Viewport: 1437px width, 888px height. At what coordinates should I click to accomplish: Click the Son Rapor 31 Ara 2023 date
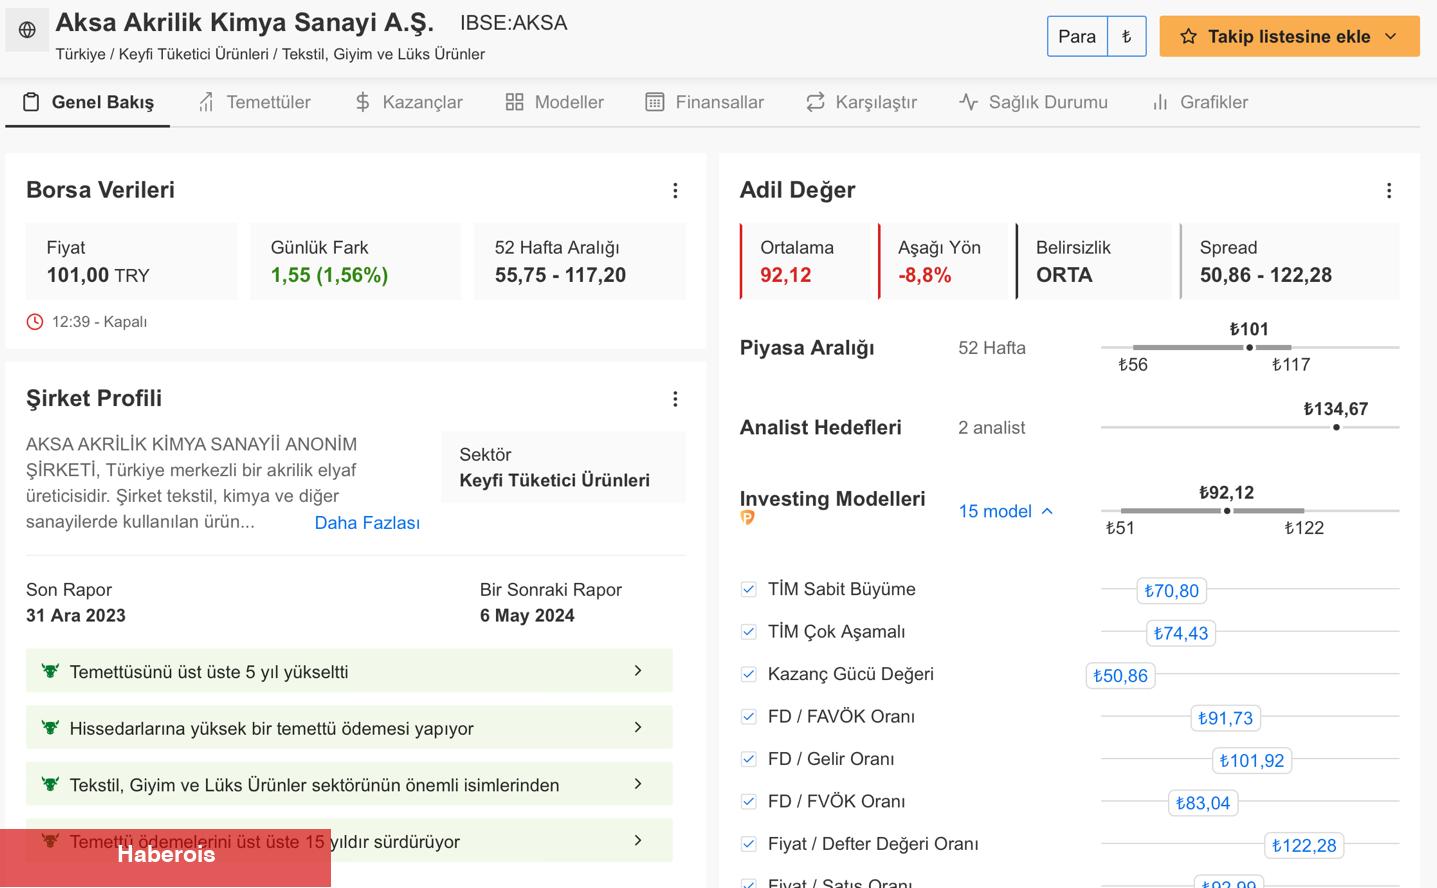[x=76, y=616]
